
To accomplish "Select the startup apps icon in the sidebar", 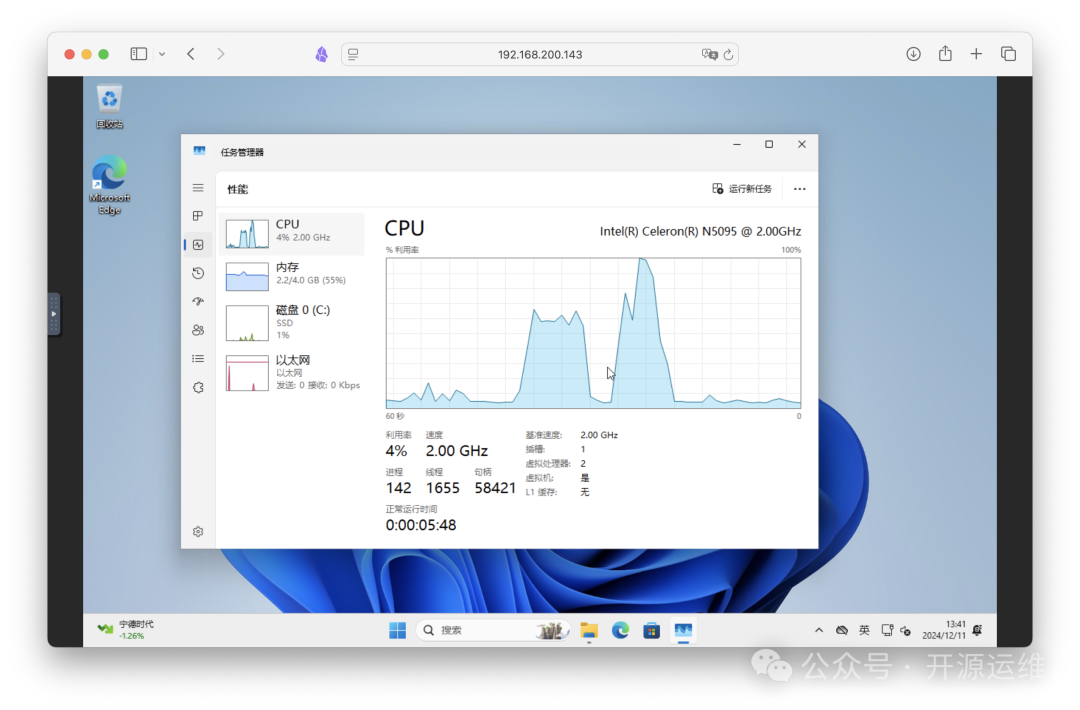I will (x=198, y=301).
